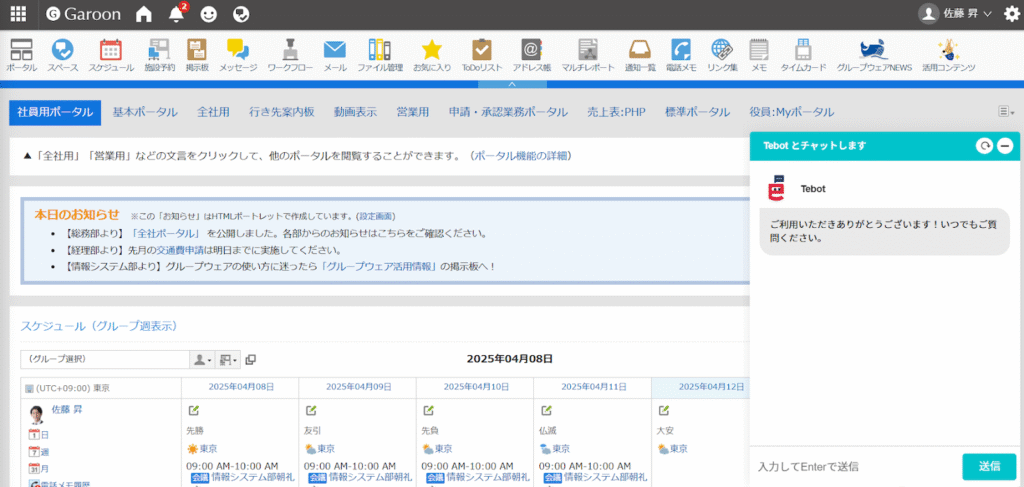Open the ファイル管理 (File management) icon
The height and width of the screenshot is (487, 1024).
(380, 54)
